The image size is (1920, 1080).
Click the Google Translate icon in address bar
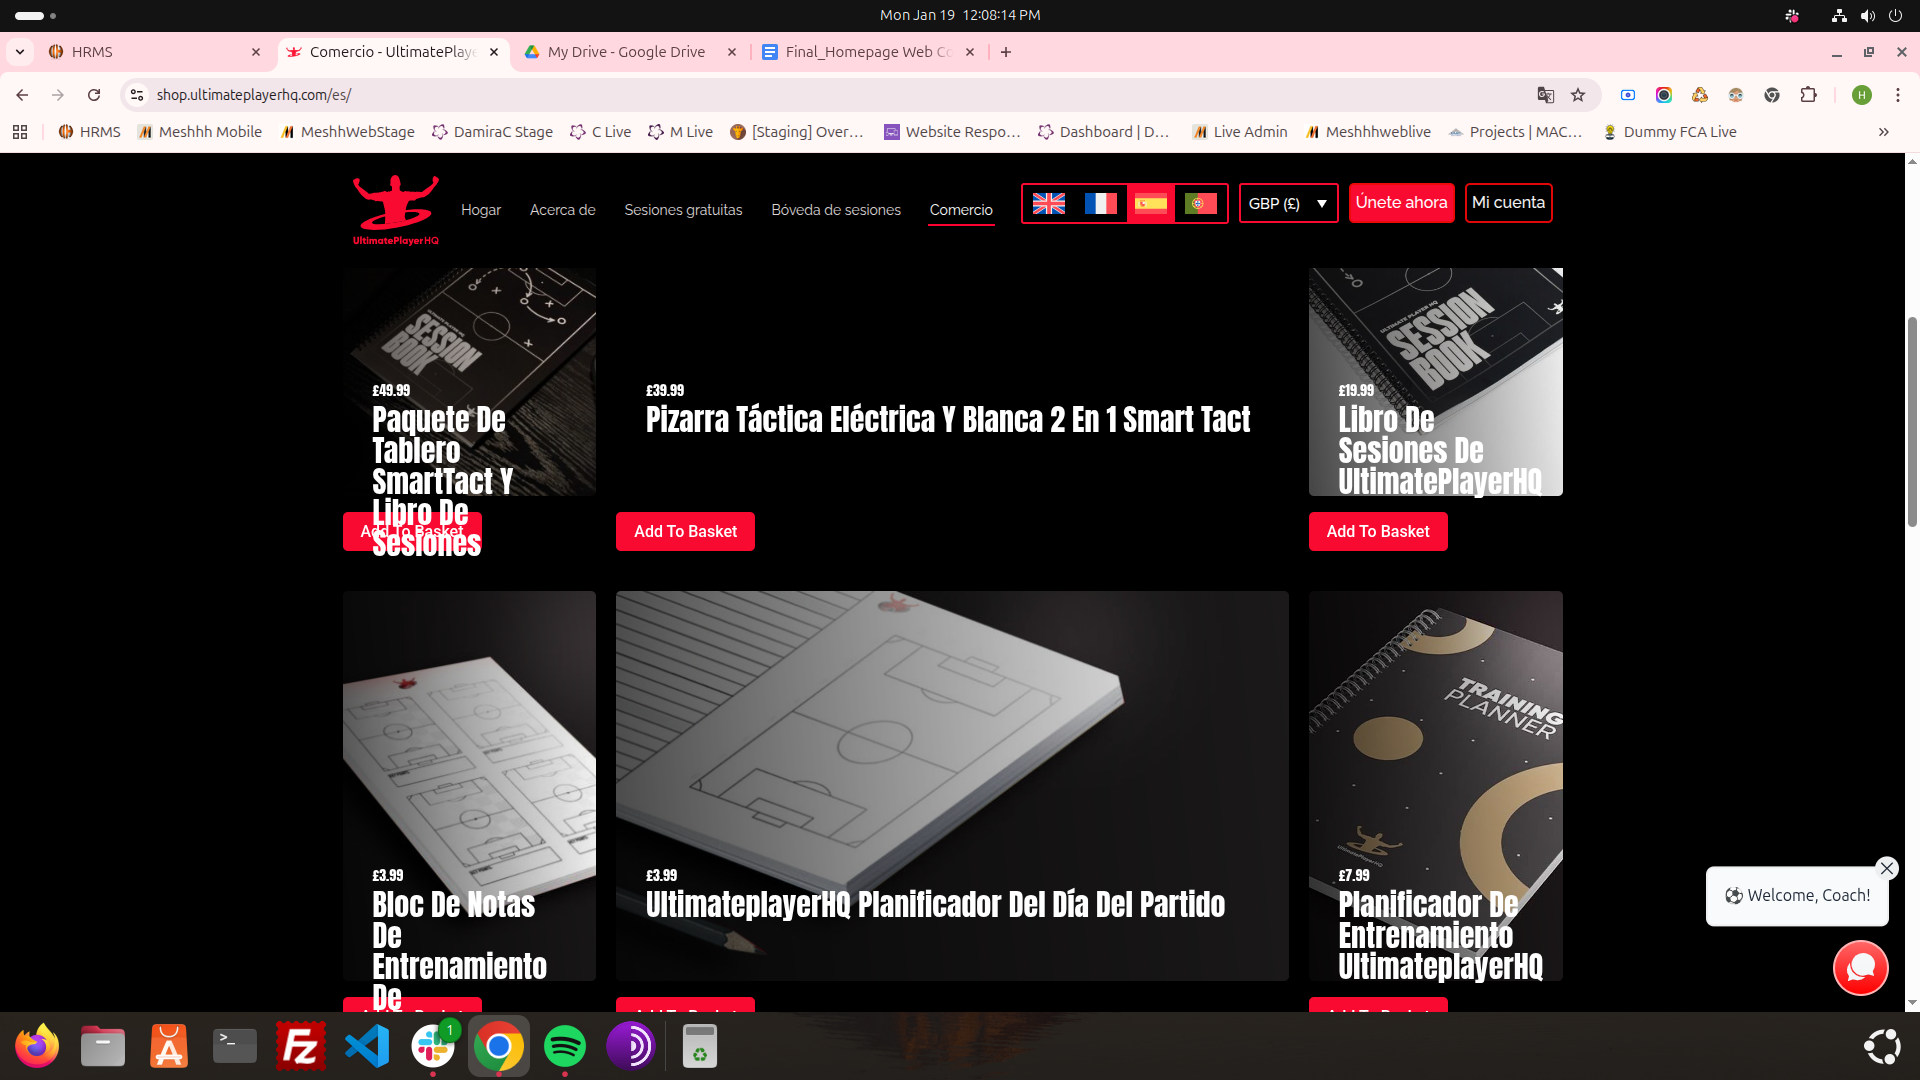pyautogui.click(x=1545, y=95)
